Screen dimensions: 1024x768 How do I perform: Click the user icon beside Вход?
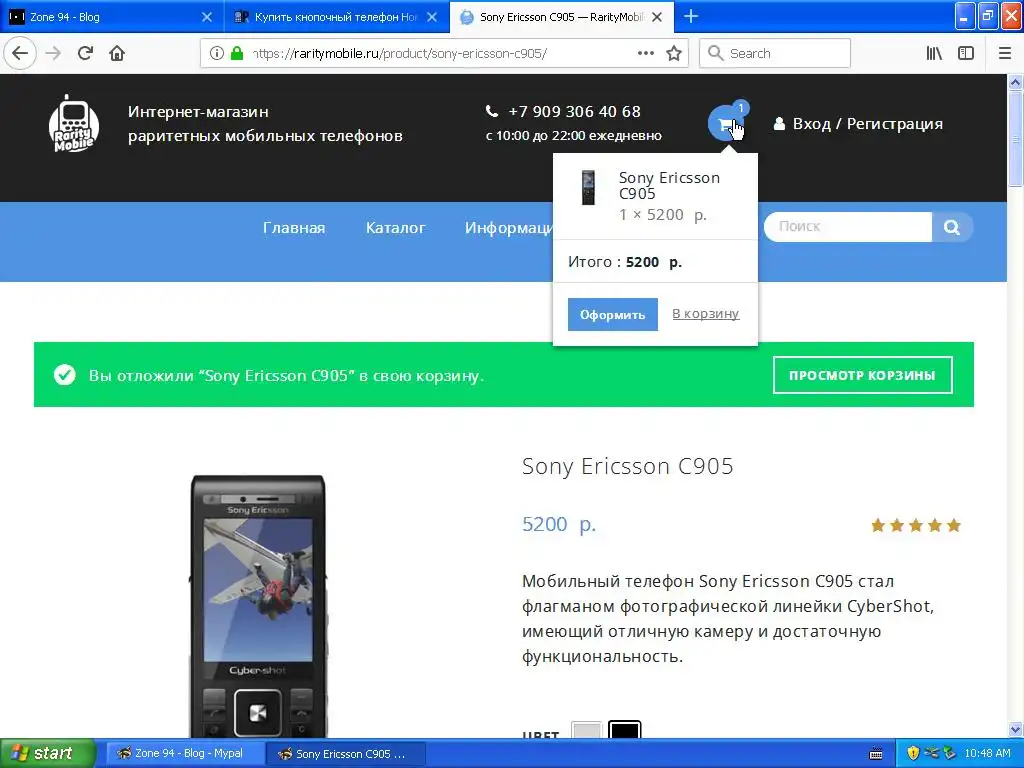pyautogui.click(x=779, y=123)
